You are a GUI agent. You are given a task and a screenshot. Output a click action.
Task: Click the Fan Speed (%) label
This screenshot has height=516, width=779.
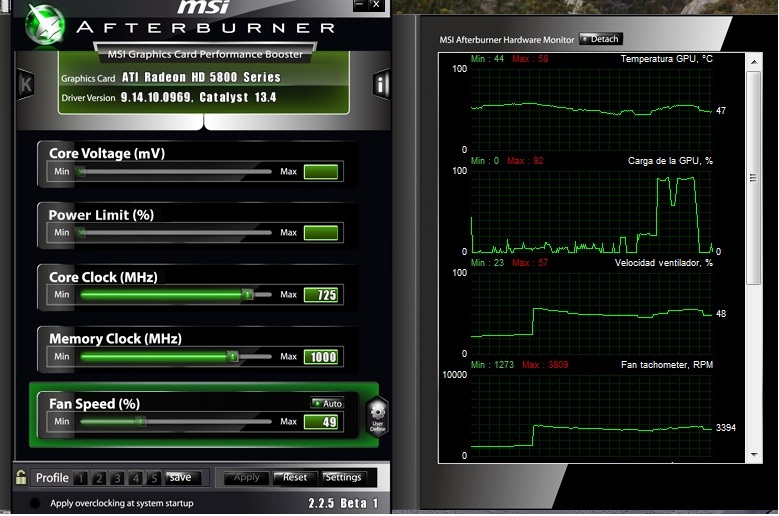(x=94, y=404)
